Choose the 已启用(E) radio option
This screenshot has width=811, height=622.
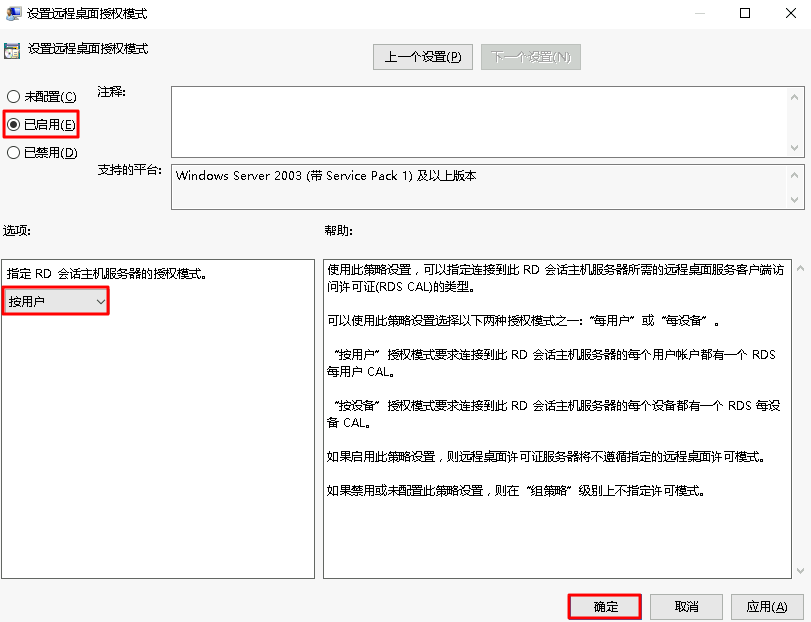coord(14,125)
